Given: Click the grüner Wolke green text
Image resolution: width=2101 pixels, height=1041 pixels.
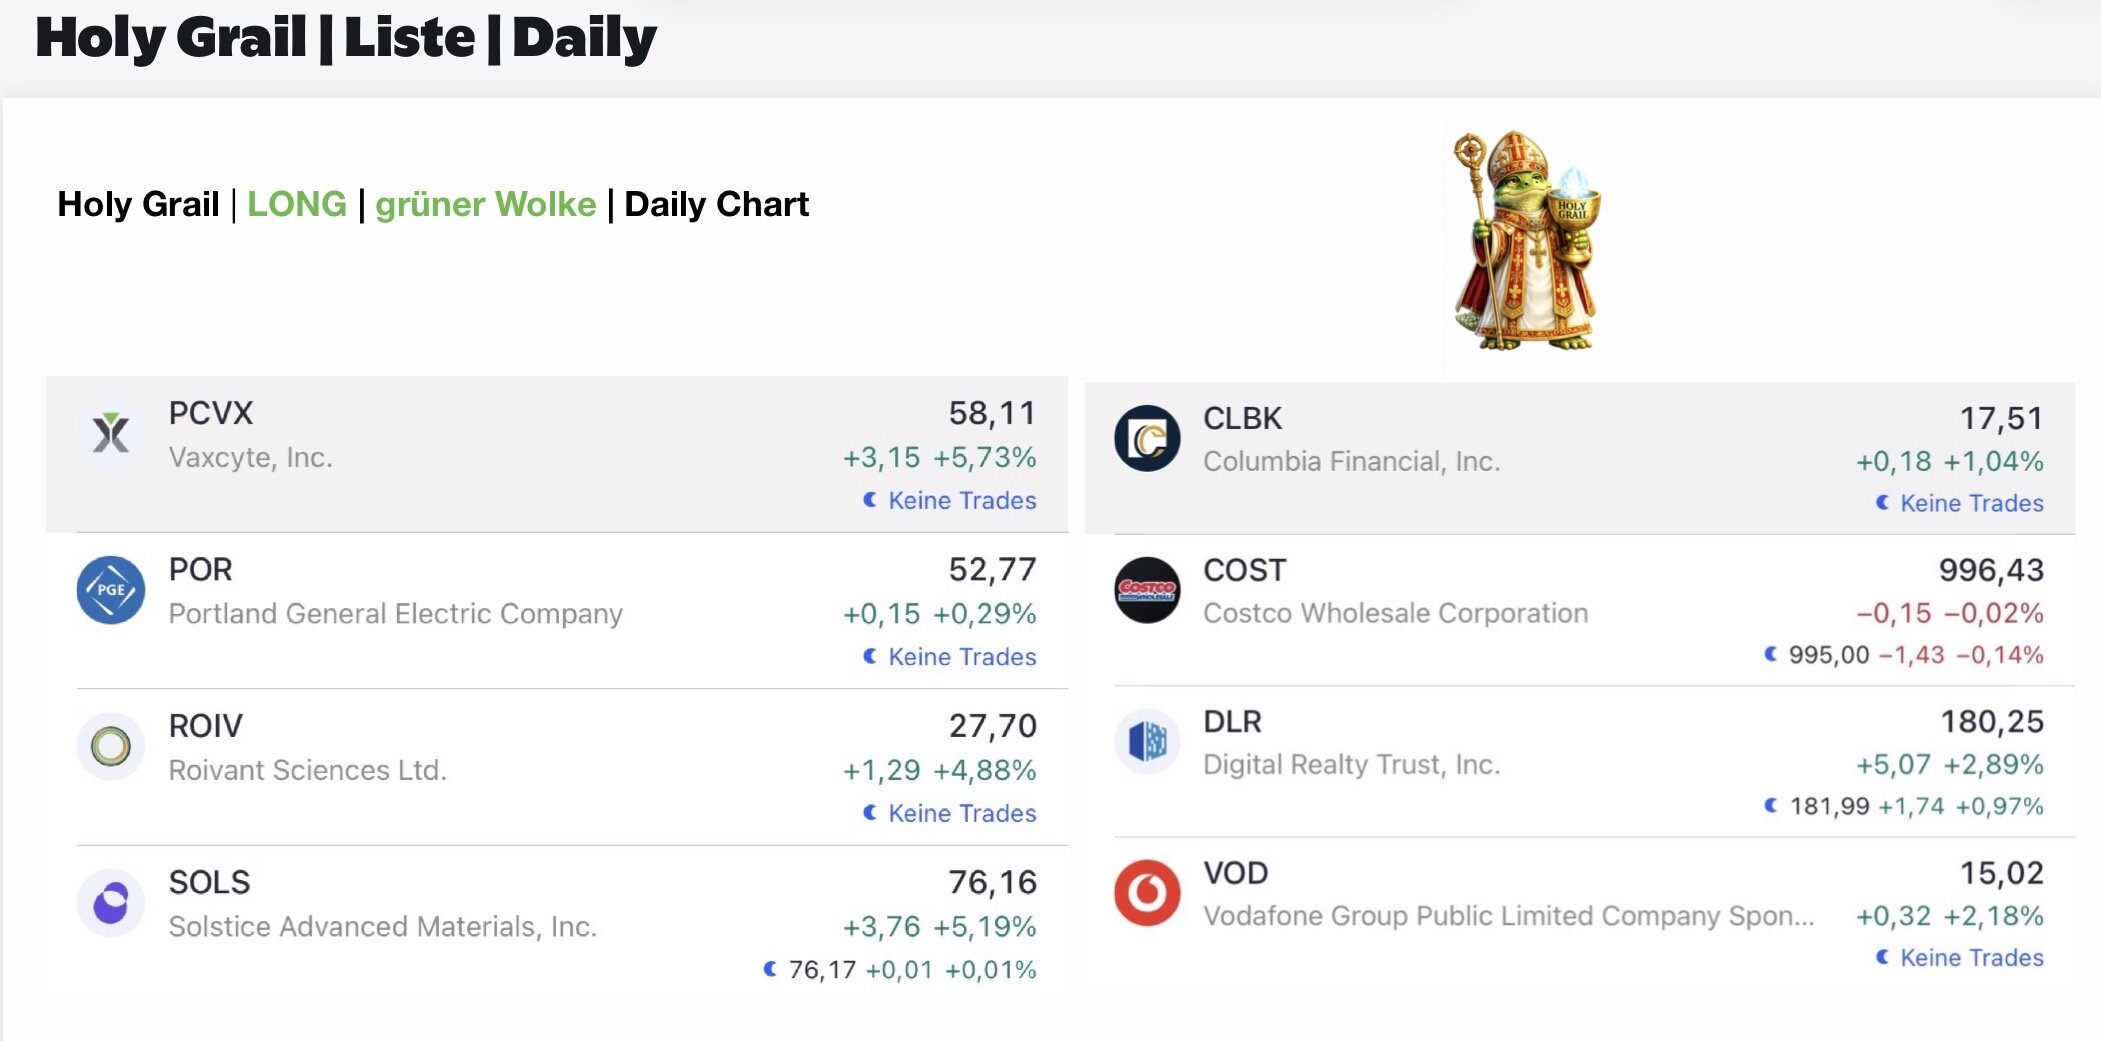Looking at the screenshot, I should click(485, 204).
